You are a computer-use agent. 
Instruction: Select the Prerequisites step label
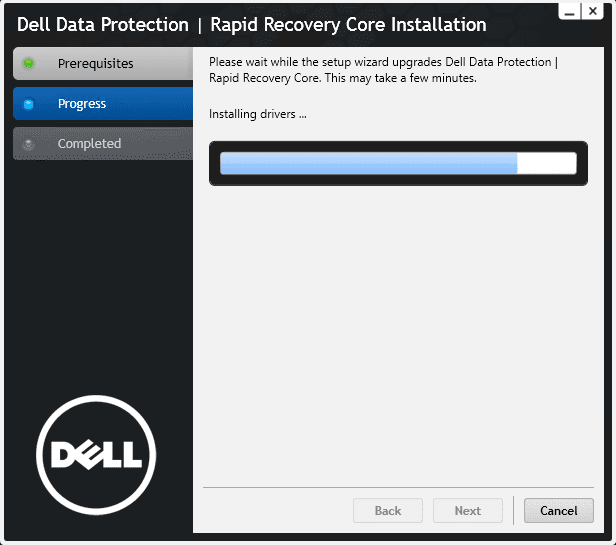tap(95, 64)
